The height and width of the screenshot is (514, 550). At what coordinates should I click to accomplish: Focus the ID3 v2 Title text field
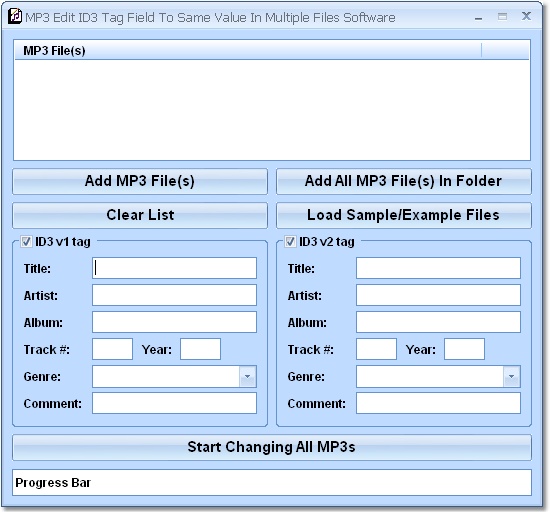tap(438, 268)
